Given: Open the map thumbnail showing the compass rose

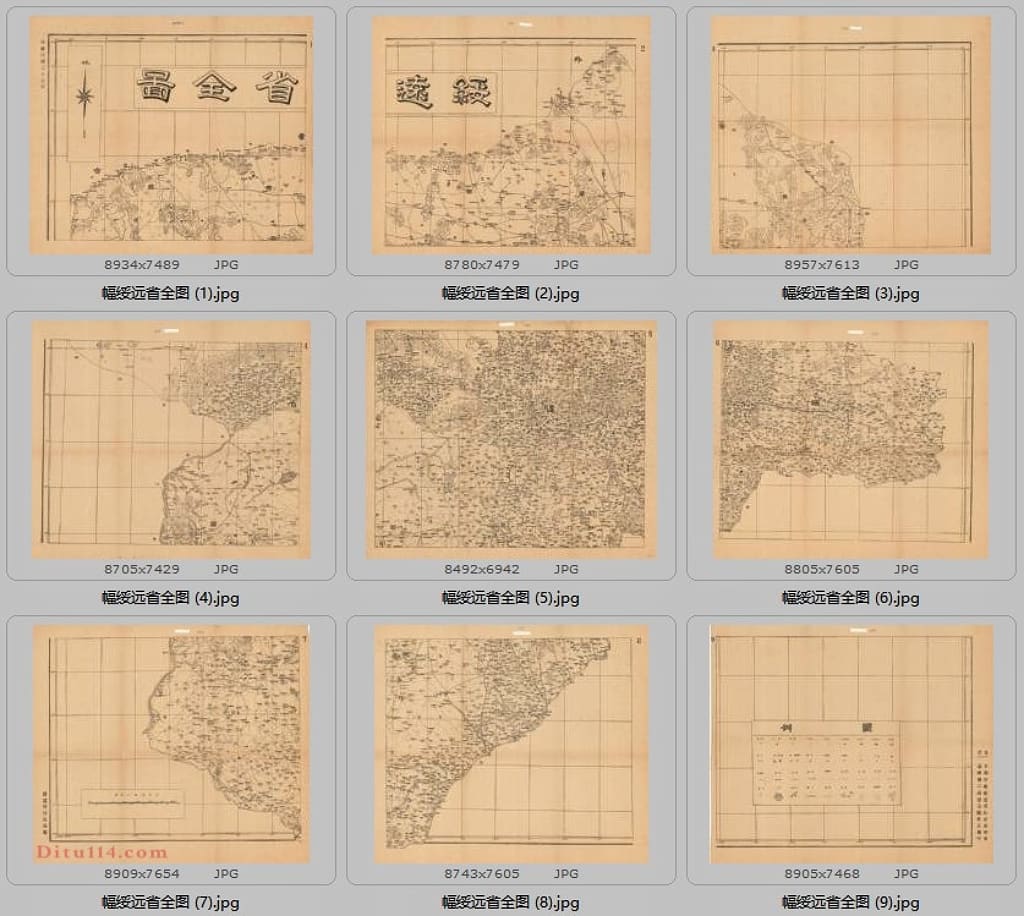Looking at the screenshot, I should [x=170, y=135].
